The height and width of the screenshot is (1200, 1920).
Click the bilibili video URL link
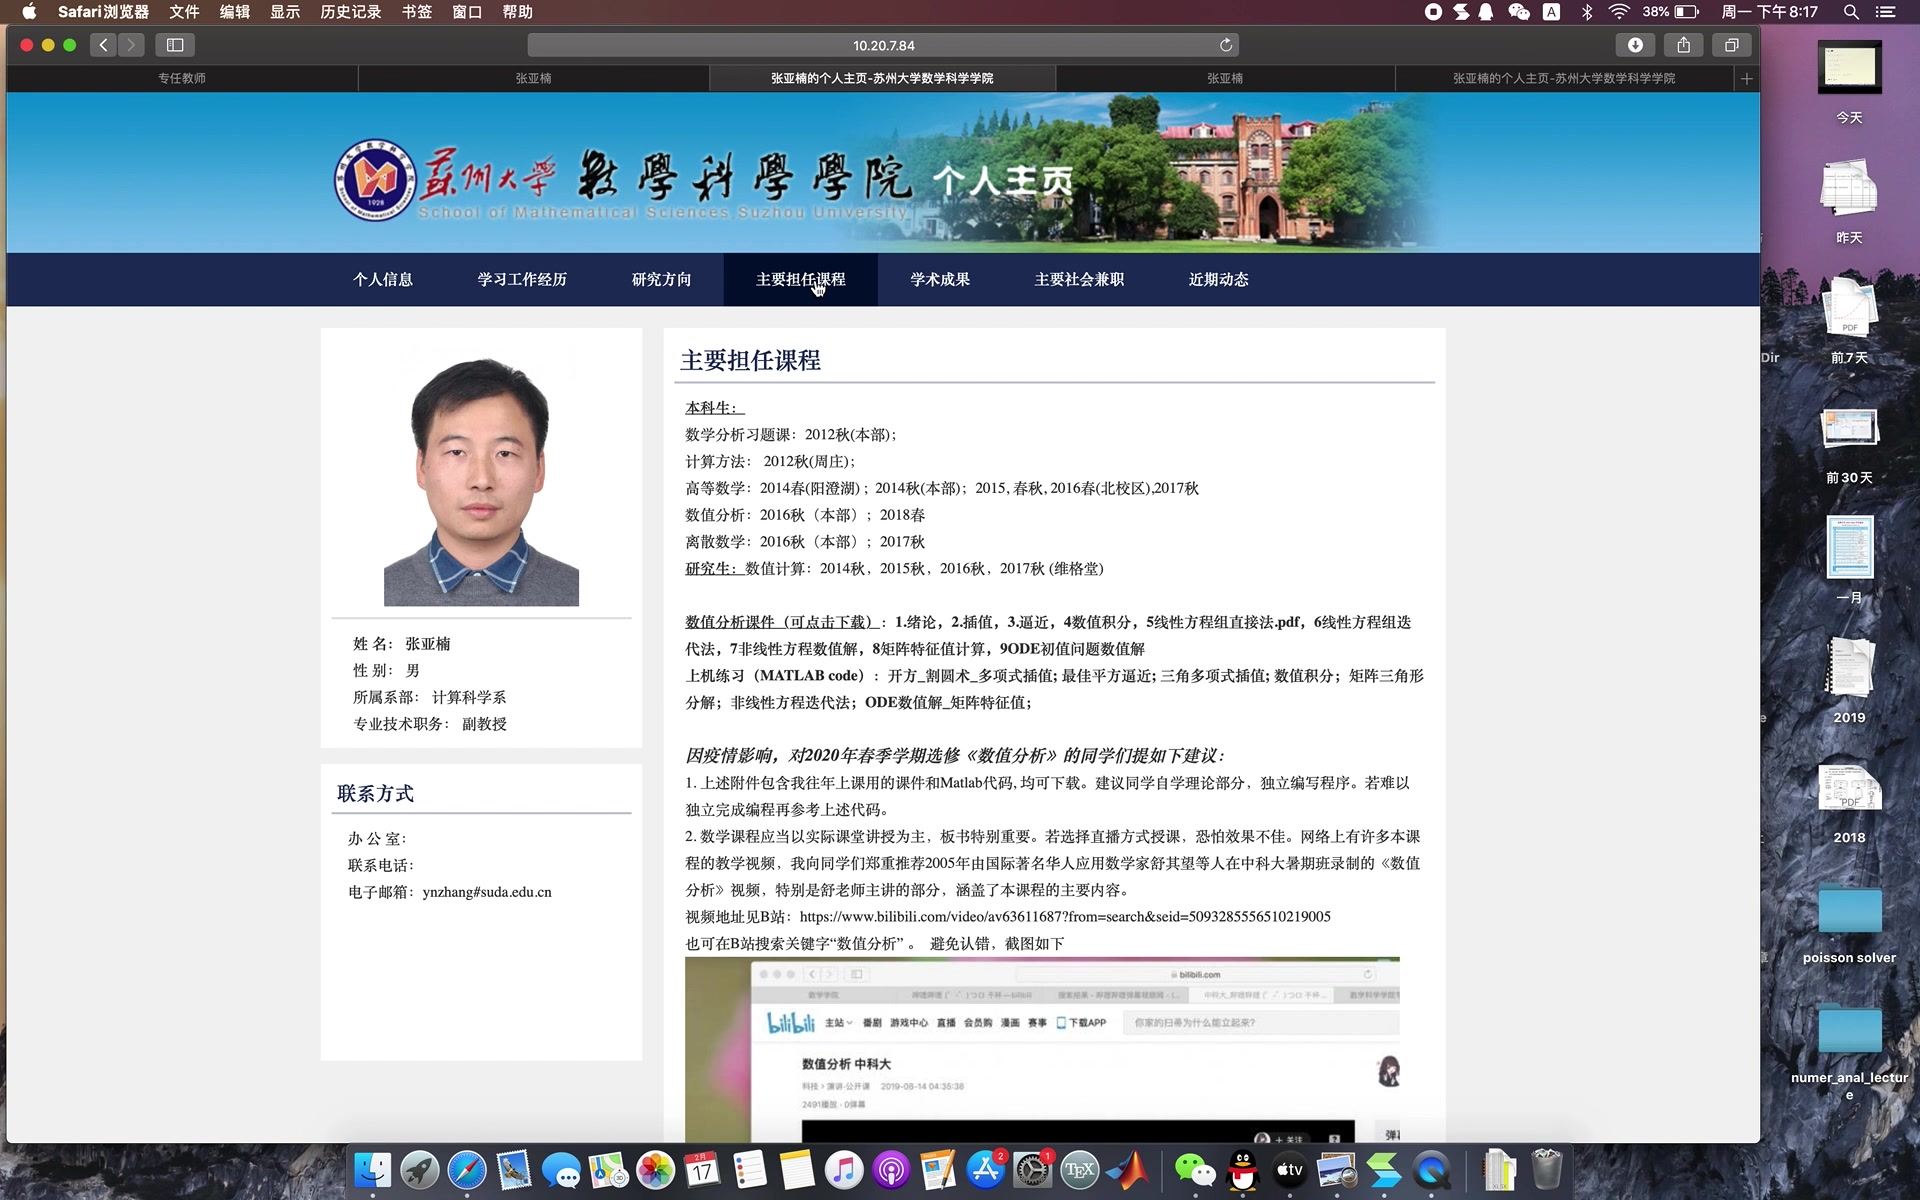[x=1064, y=916]
